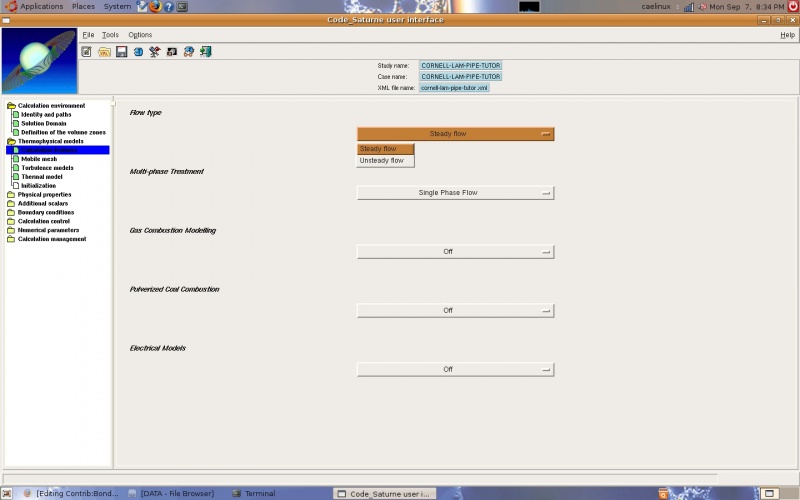This screenshot has width=800, height=500.
Task: Select Turbulence models in tree
Action: coord(47,168)
